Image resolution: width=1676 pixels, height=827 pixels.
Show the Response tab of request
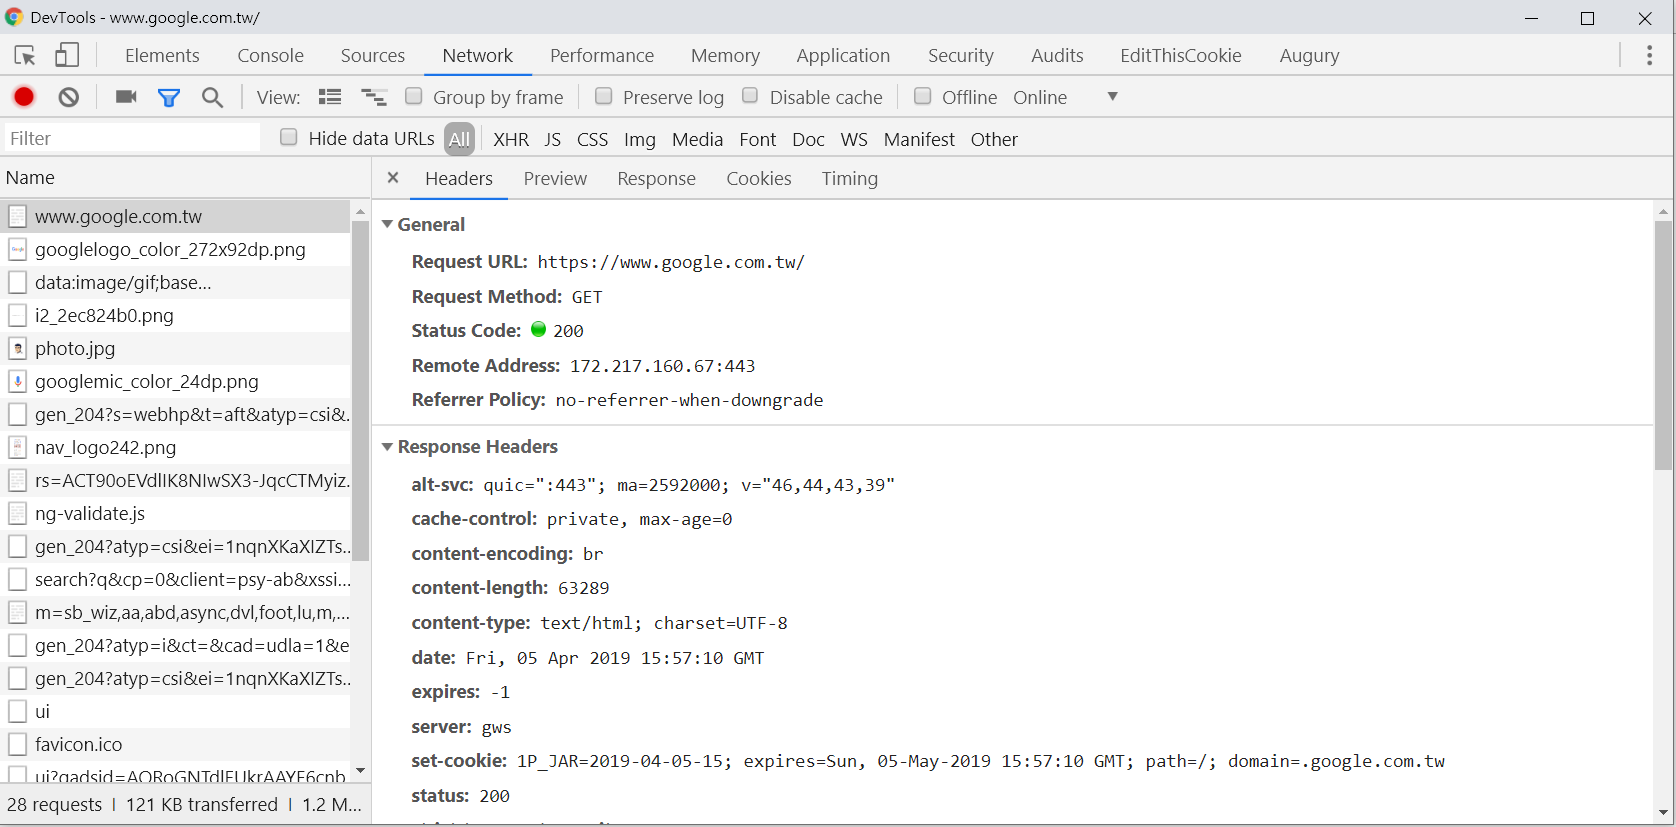(x=656, y=178)
